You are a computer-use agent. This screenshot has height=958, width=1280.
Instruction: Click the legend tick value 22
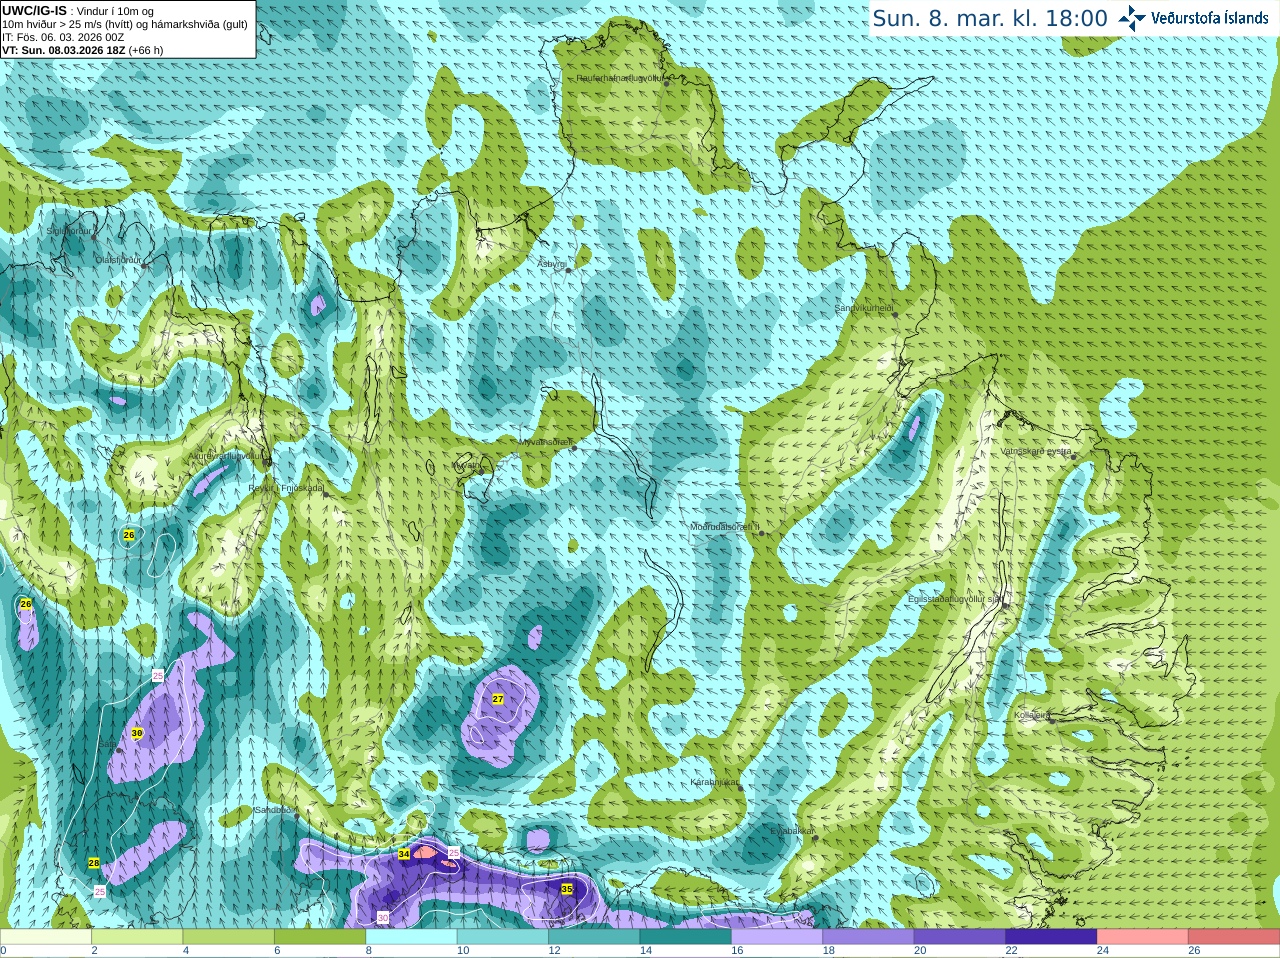coord(1012,951)
